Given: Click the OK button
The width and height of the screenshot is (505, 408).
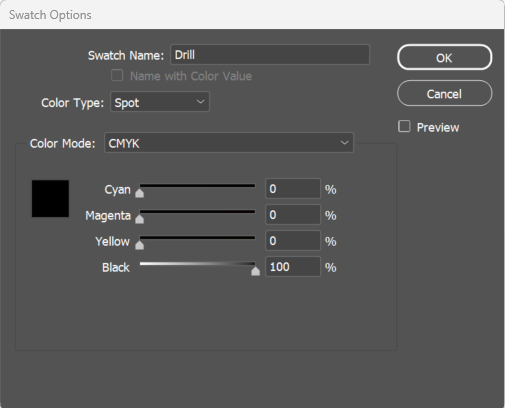Looking at the screenshot, I should point(444,57).
